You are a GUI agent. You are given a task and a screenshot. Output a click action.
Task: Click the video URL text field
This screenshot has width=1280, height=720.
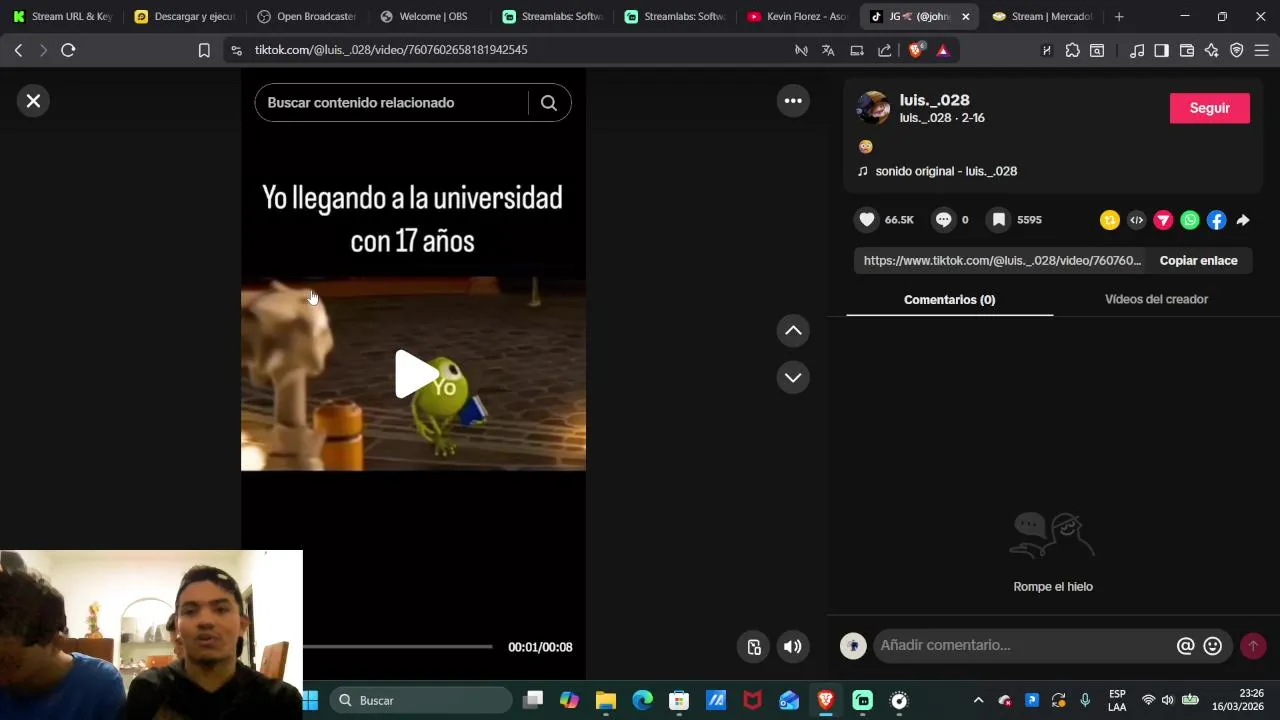click(1002, 261)
